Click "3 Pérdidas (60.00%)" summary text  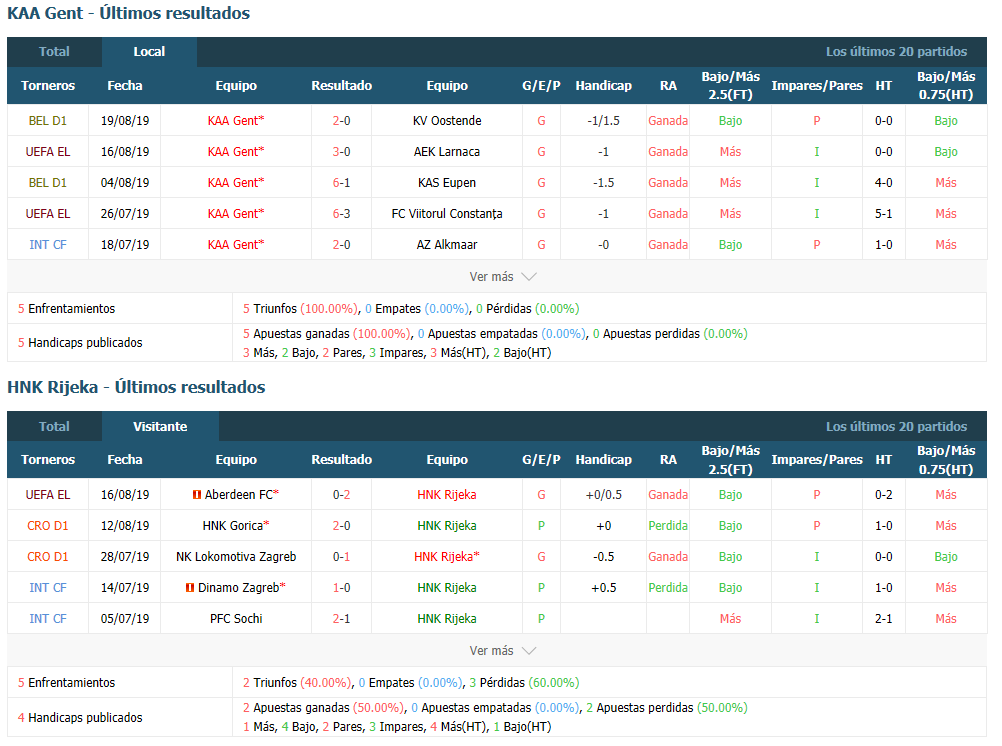[x=524, y=683]
